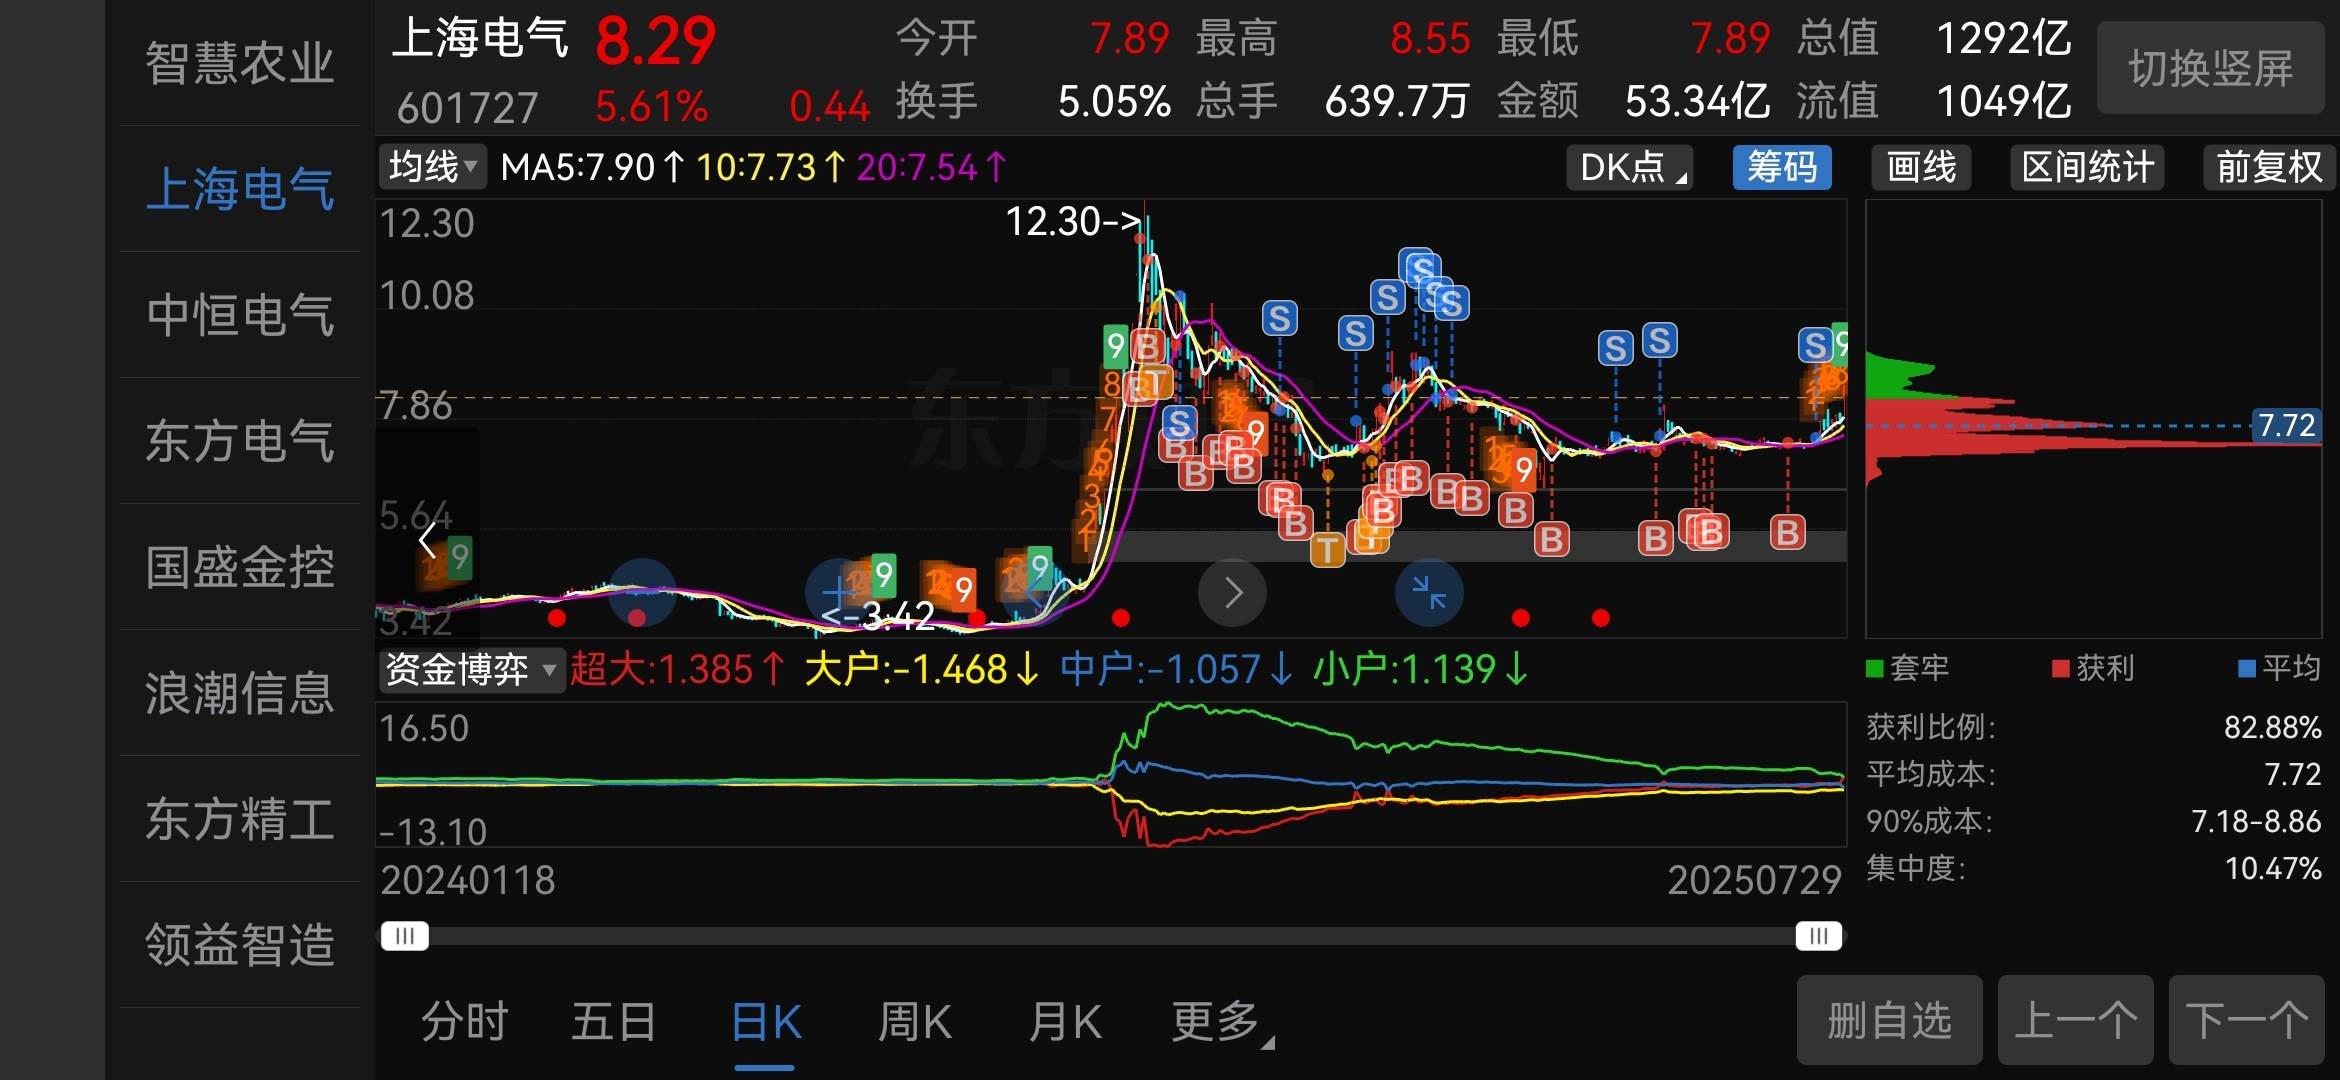The height and width of the screenshot is (1080, 2340).
Task: Click the chart scroll-right chevron icon
Action: (1233, 592)
